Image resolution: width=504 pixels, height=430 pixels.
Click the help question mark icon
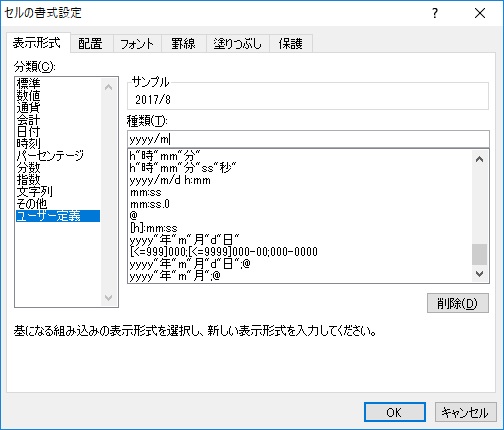[435, 13]
